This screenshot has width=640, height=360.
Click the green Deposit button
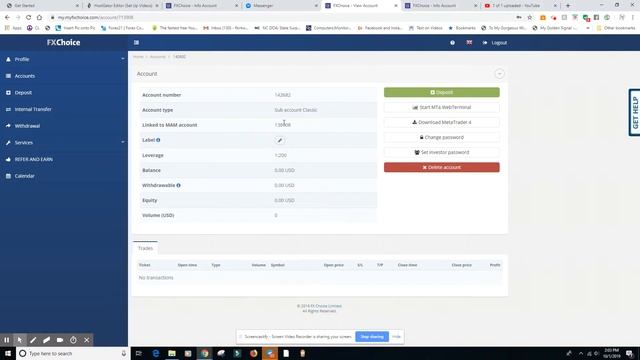pos(441,92)
